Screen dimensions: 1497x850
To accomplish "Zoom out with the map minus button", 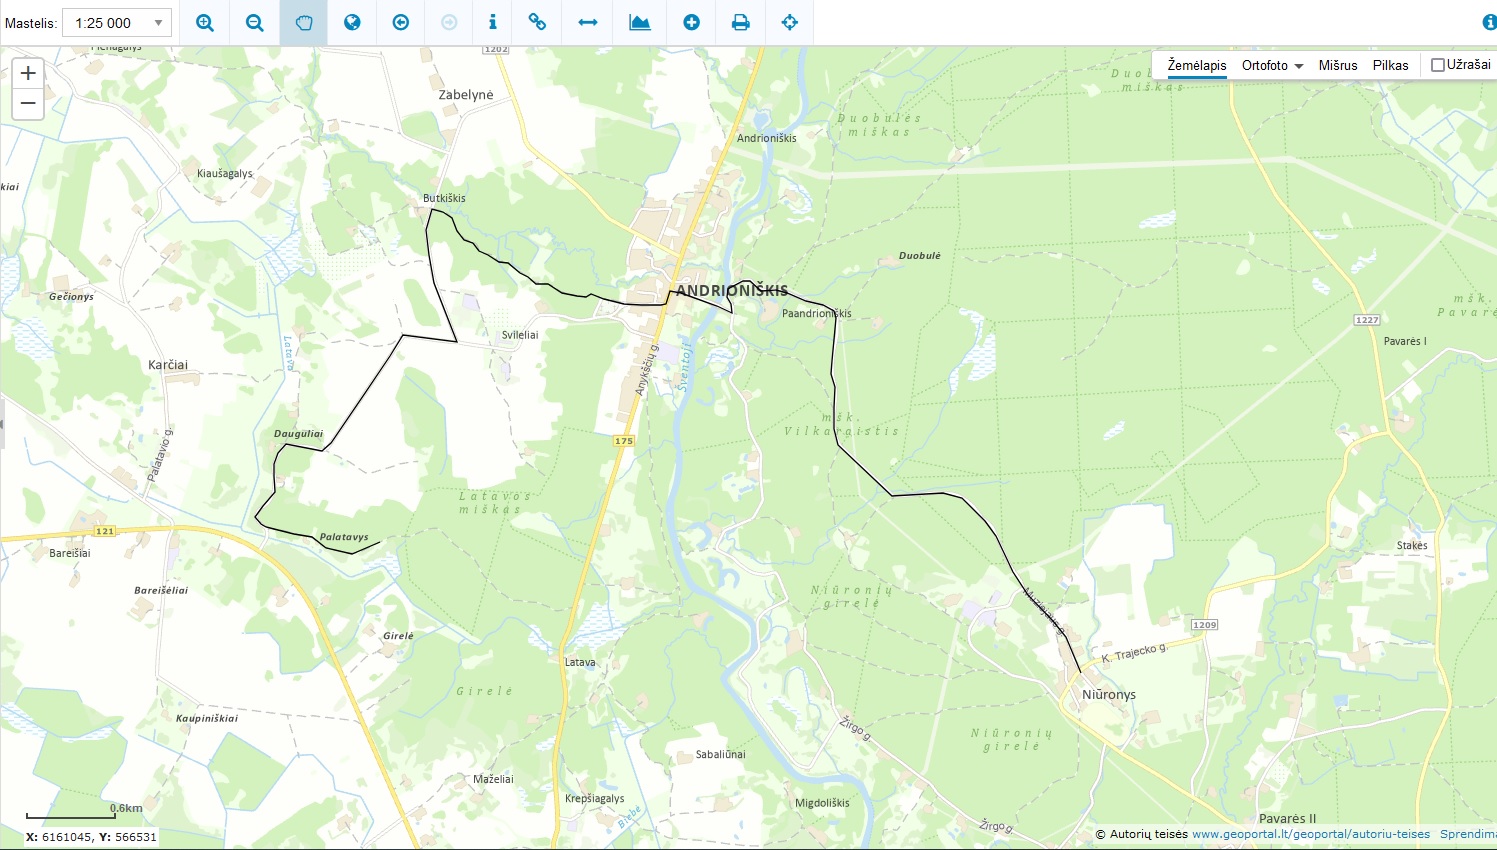I will (28, 103).
